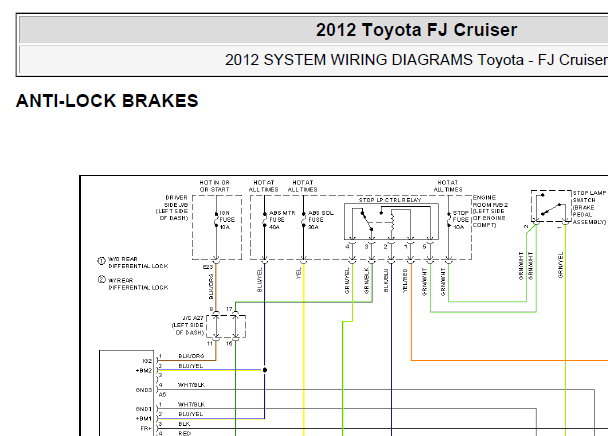Image resolution: width=608 pixels, height=436 pixels.
Task: Select the 'STOP LP CTRL RELAY' label
Action: tap(390, 200)
